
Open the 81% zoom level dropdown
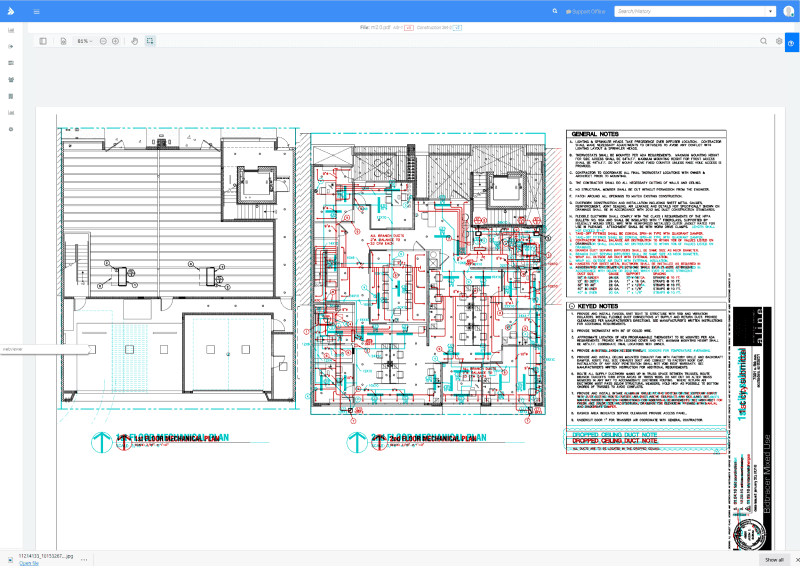click(x=84, y=41)
